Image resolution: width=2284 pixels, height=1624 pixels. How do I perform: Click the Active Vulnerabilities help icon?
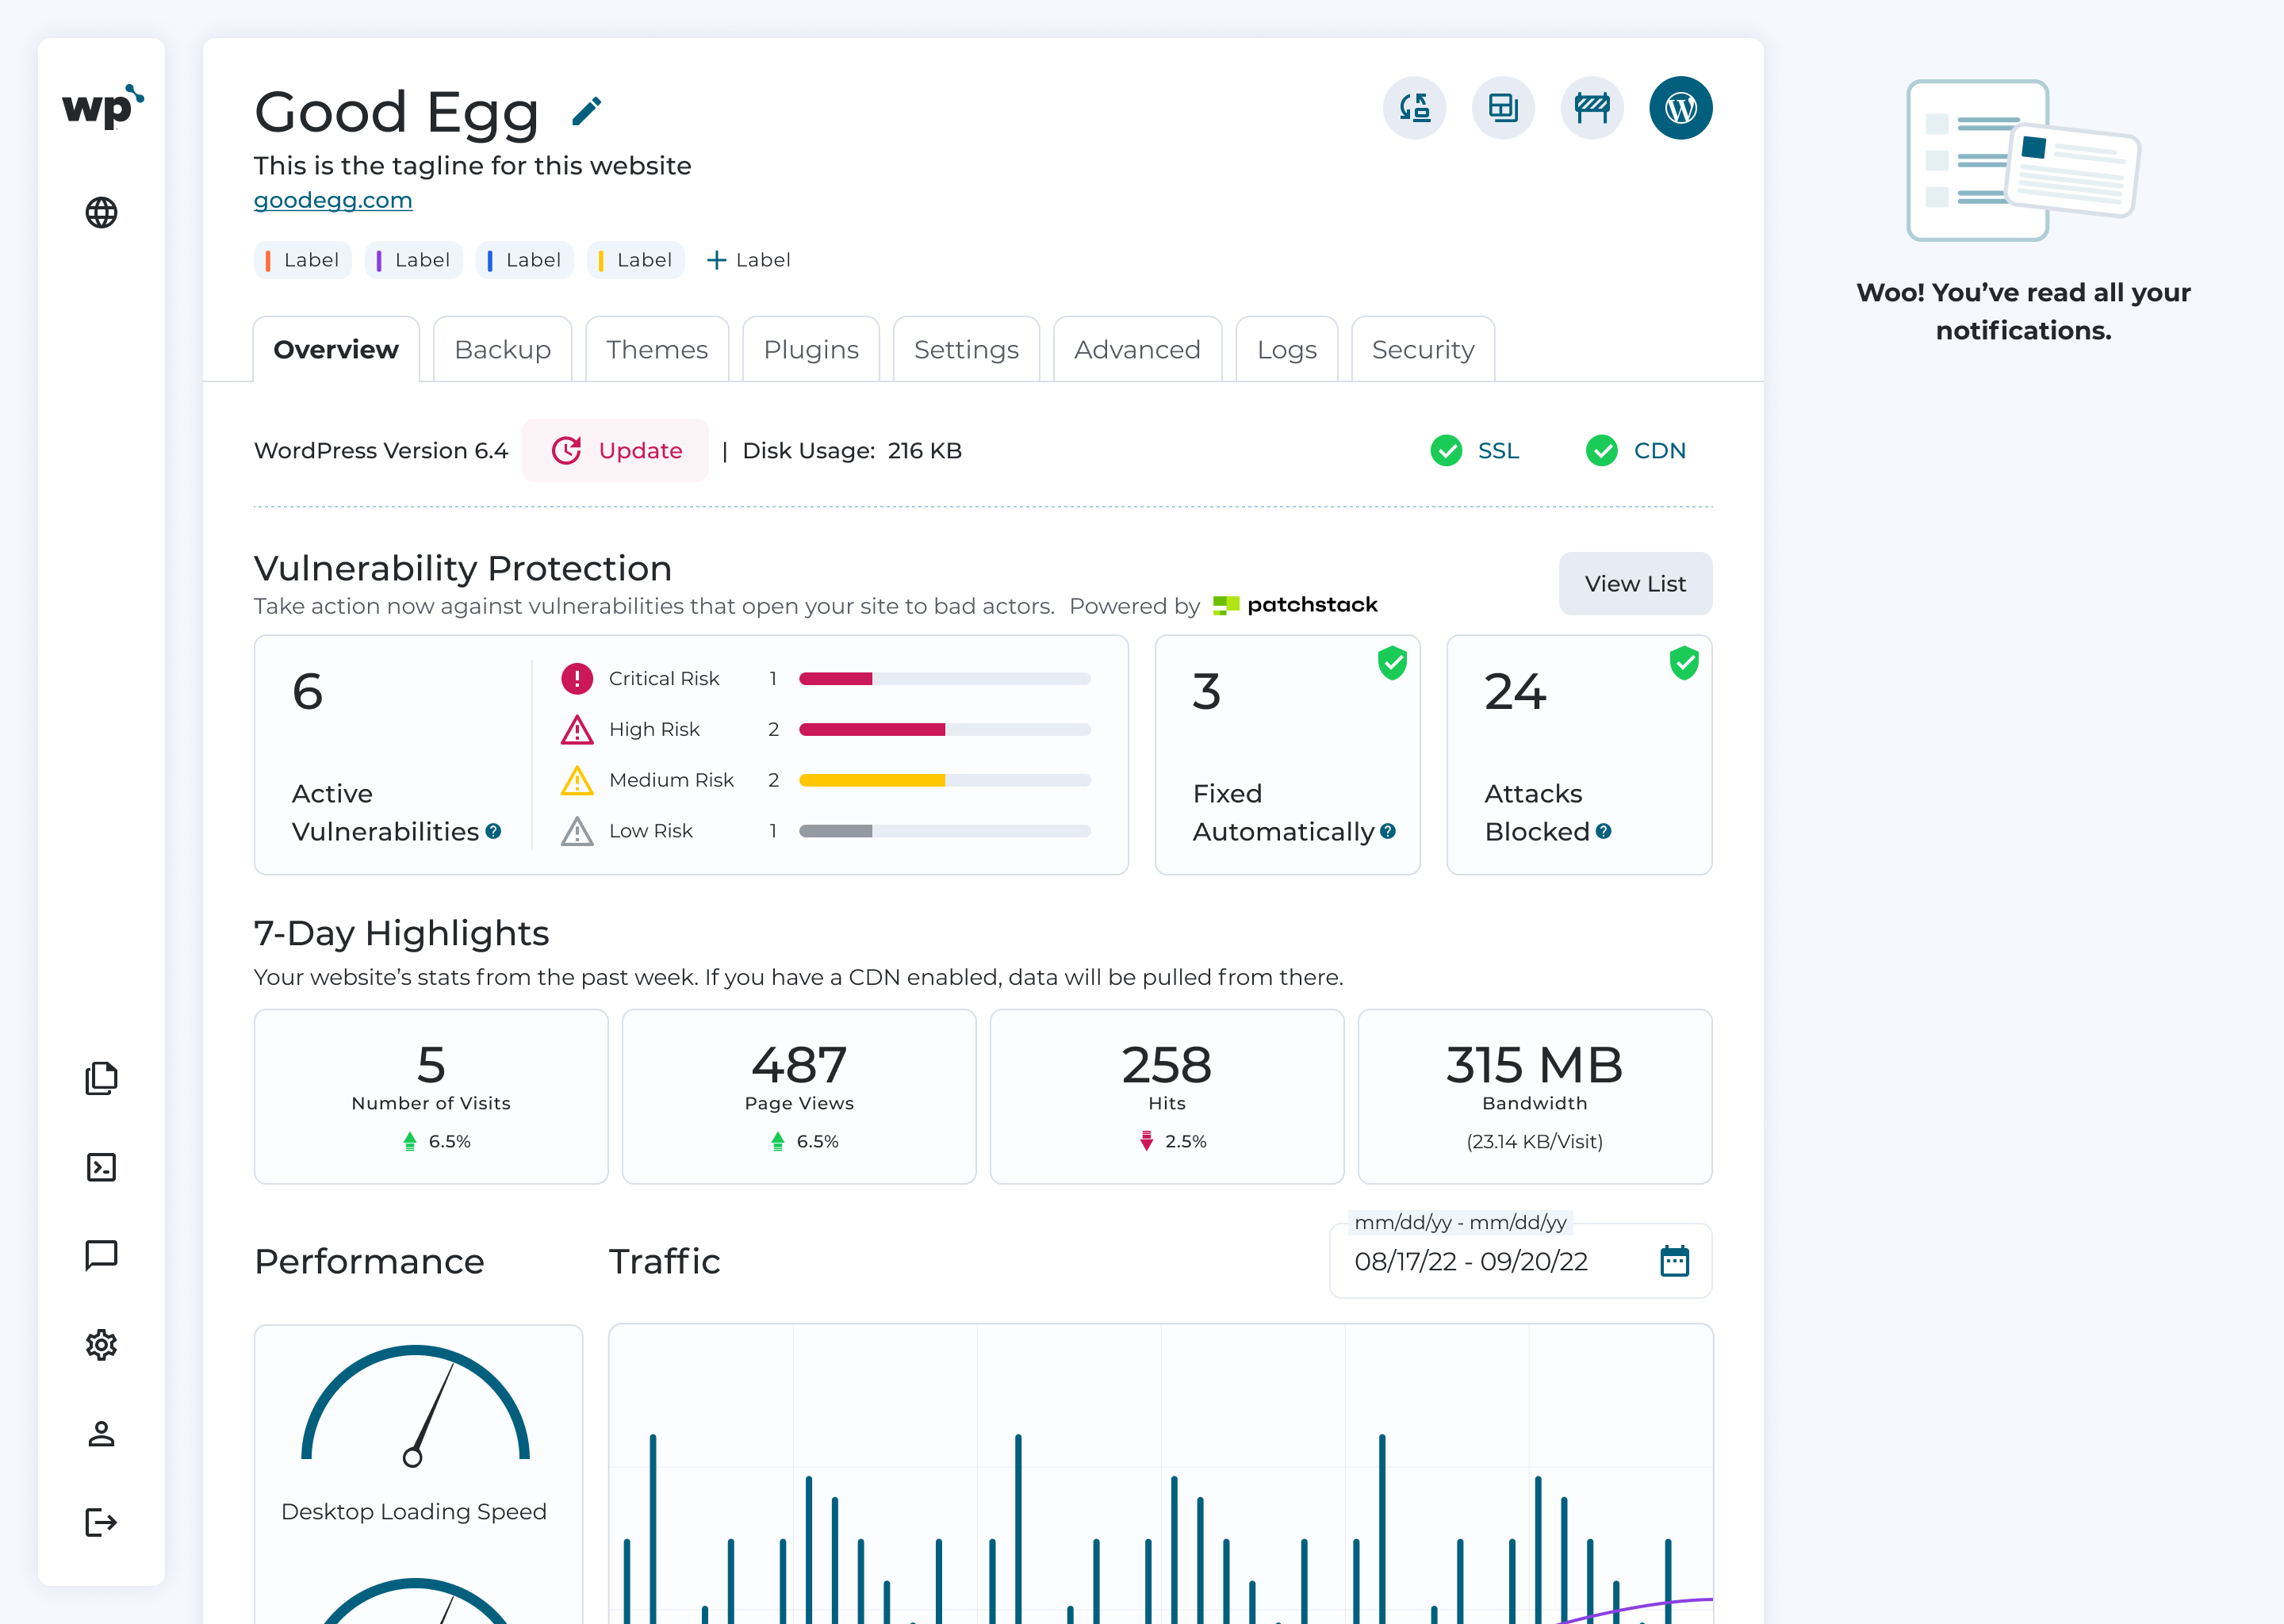click(x=493, y=831)
